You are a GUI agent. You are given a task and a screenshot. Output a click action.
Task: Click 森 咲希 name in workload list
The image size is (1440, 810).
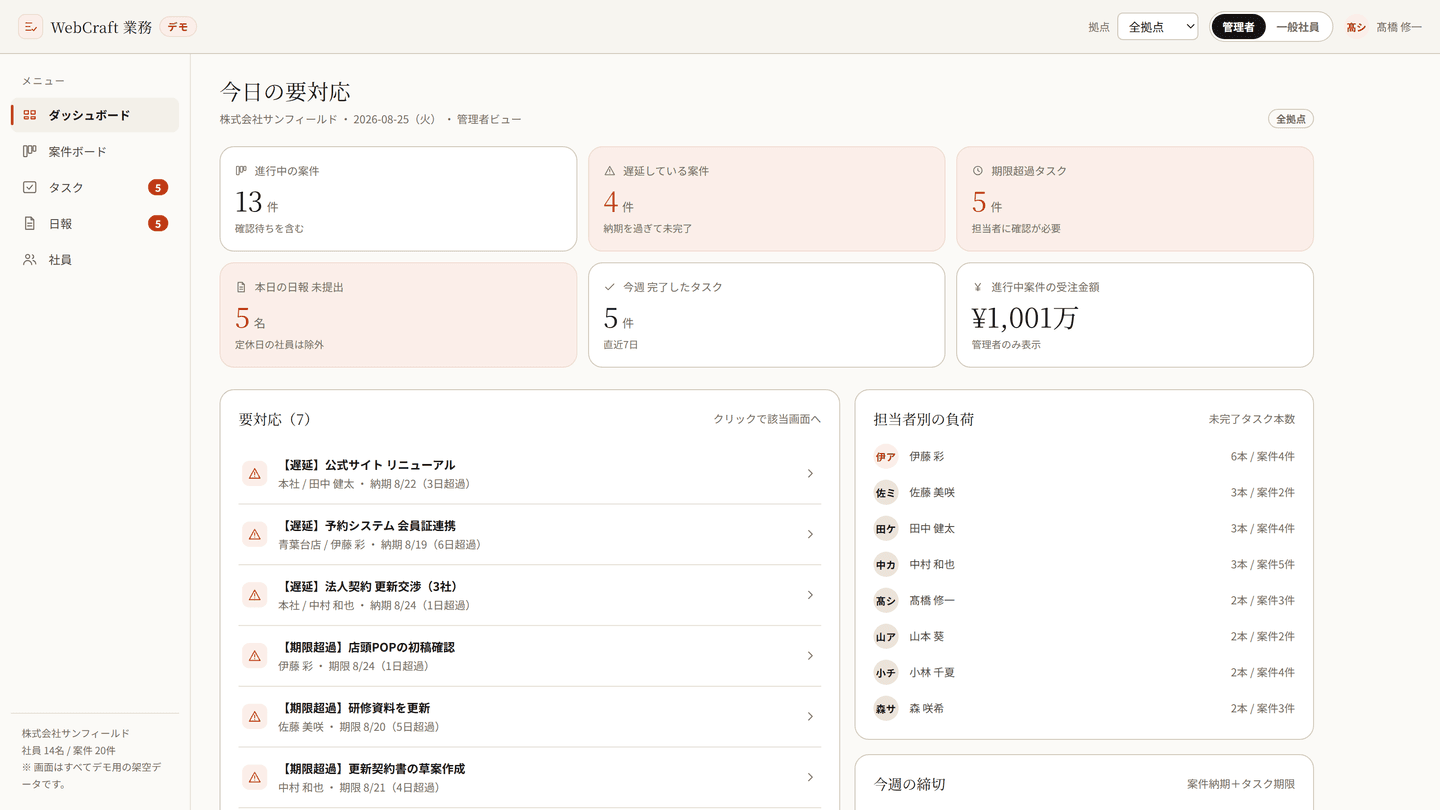tap(927, 708)
